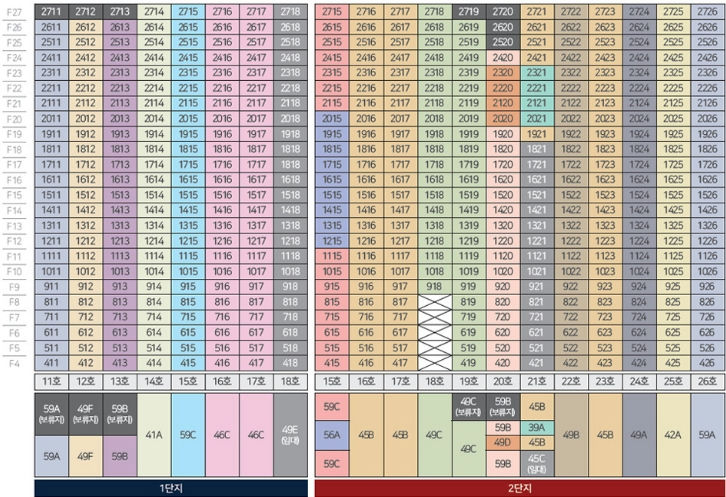Select the 49E rental type swatch
The width and height of the screenshot is (726, 497).
290,435
